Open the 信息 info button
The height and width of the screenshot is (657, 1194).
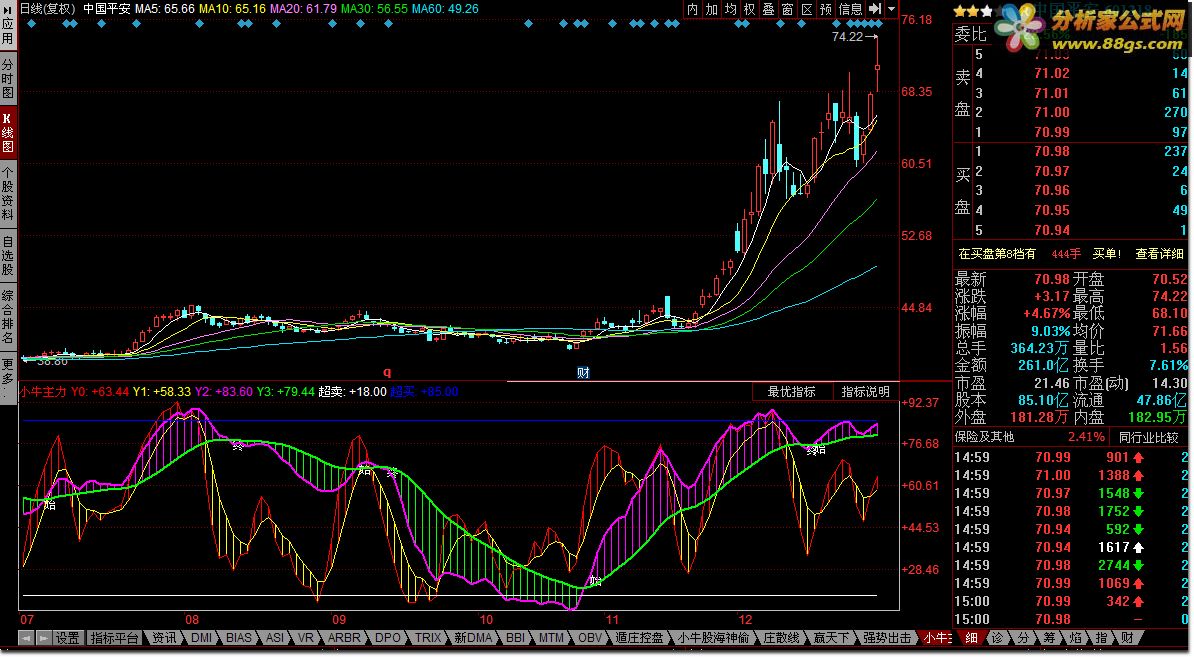pyautogui.click(x=851, y=9)
